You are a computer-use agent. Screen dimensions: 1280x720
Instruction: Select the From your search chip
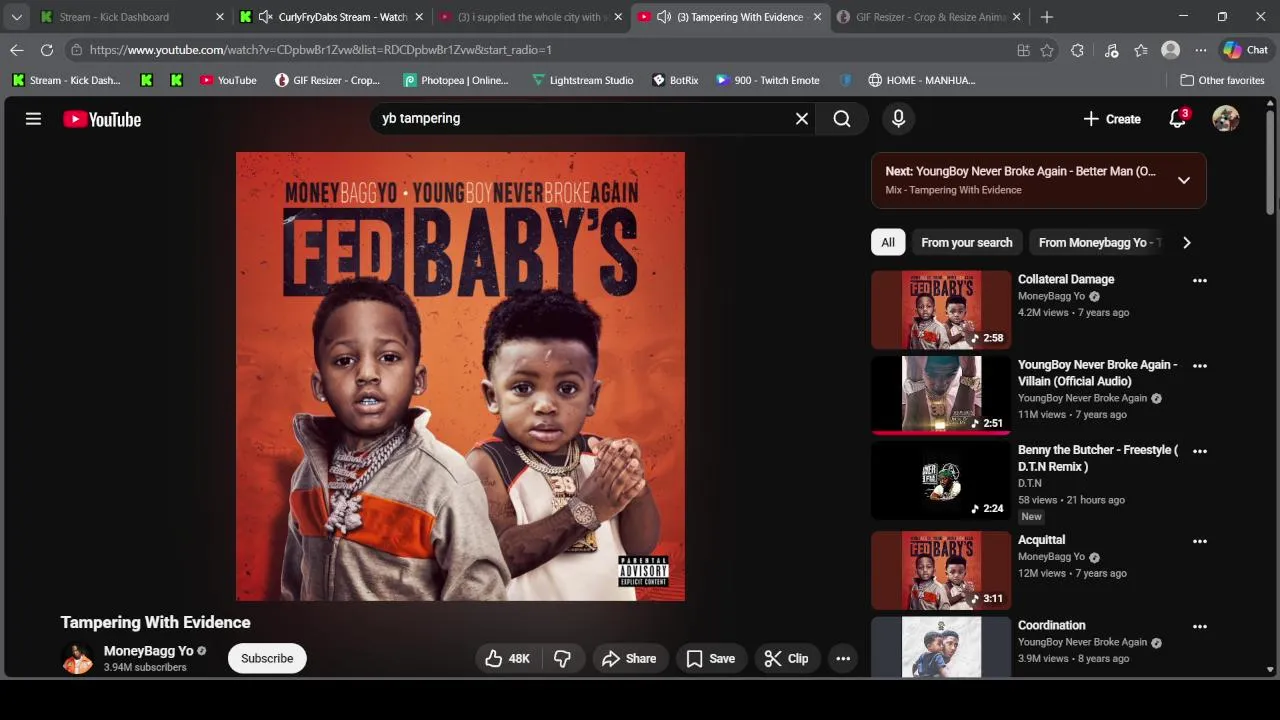(967, 243)
